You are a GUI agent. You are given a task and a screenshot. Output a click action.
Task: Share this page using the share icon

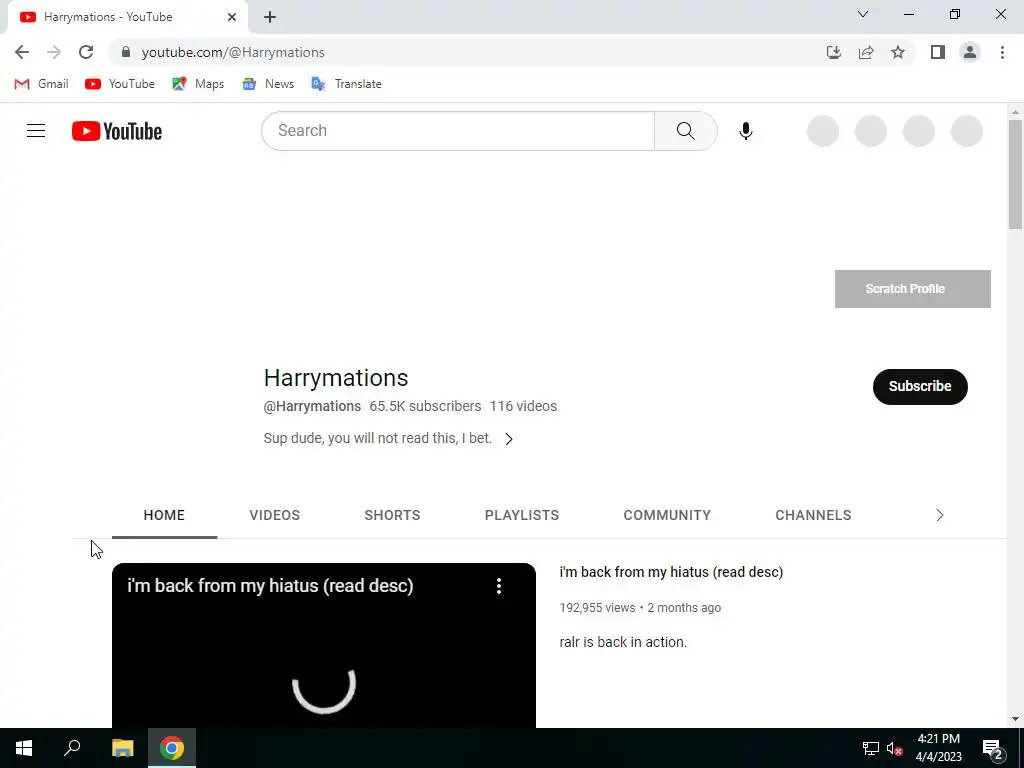(866, 52)
